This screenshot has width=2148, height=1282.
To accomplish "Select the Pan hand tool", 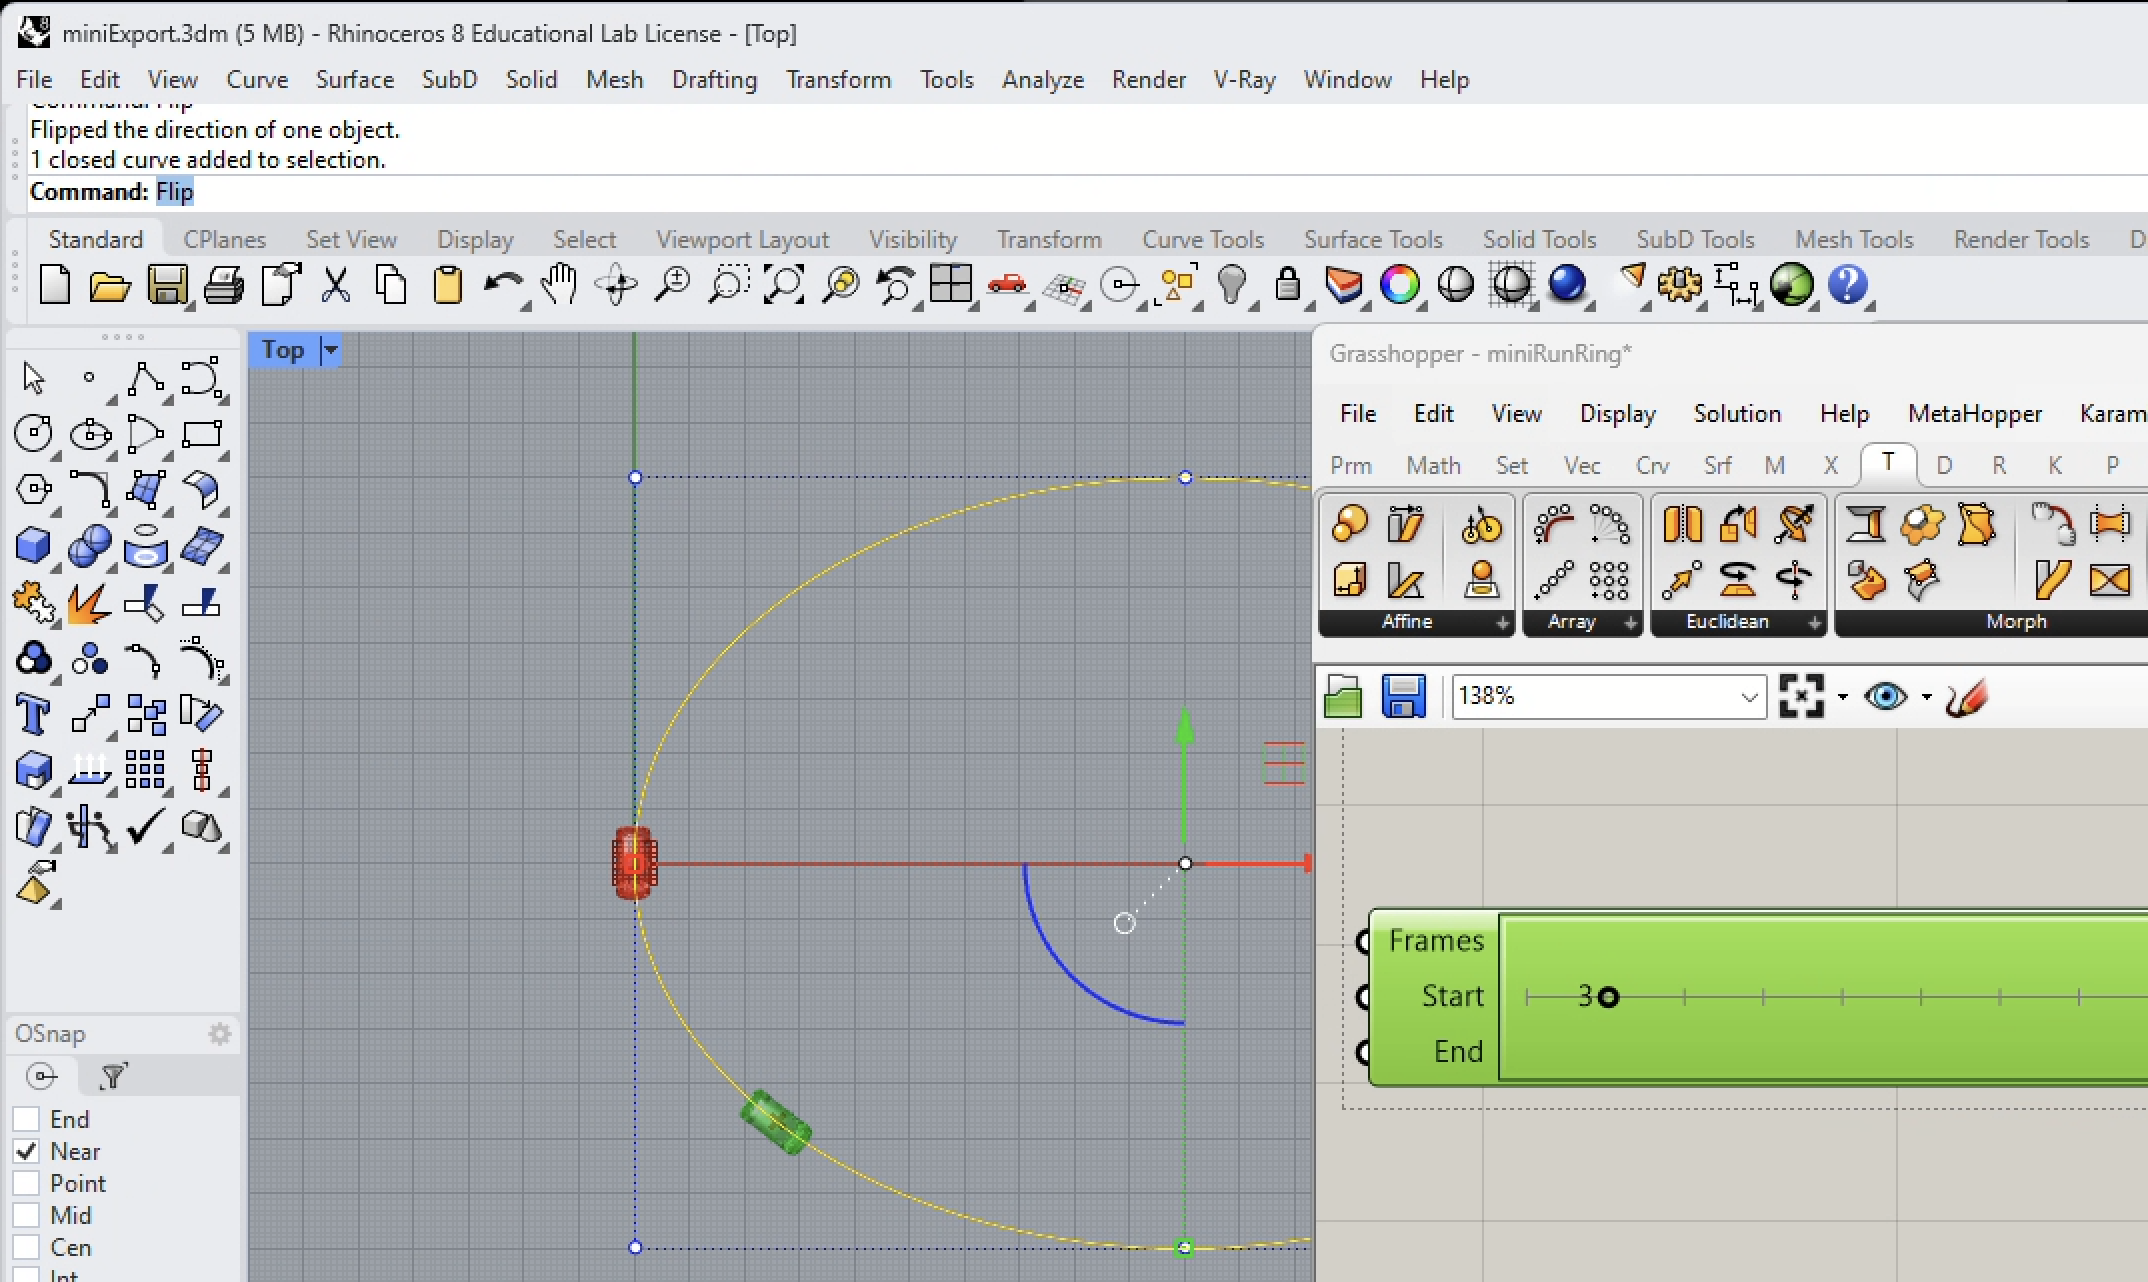I will 559,285.
